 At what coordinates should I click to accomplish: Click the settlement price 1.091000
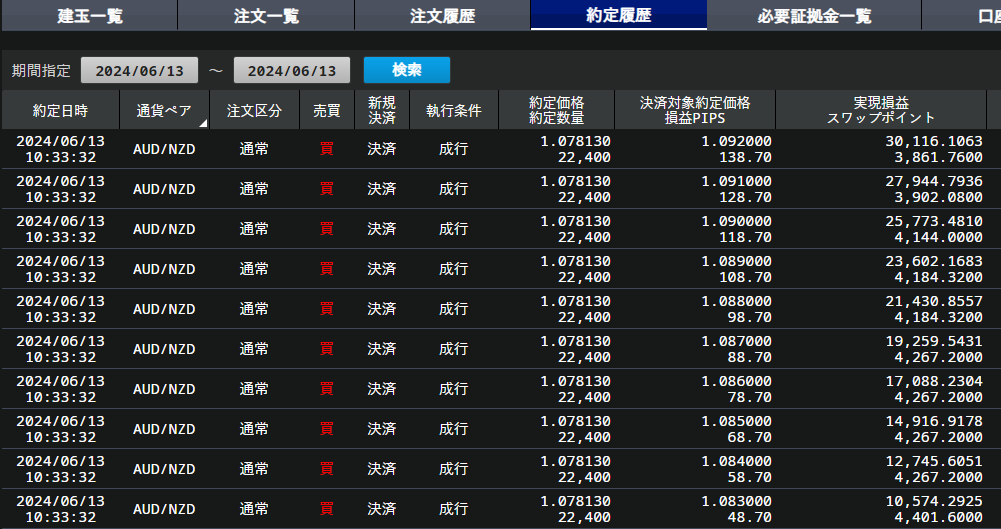(736, 181)
